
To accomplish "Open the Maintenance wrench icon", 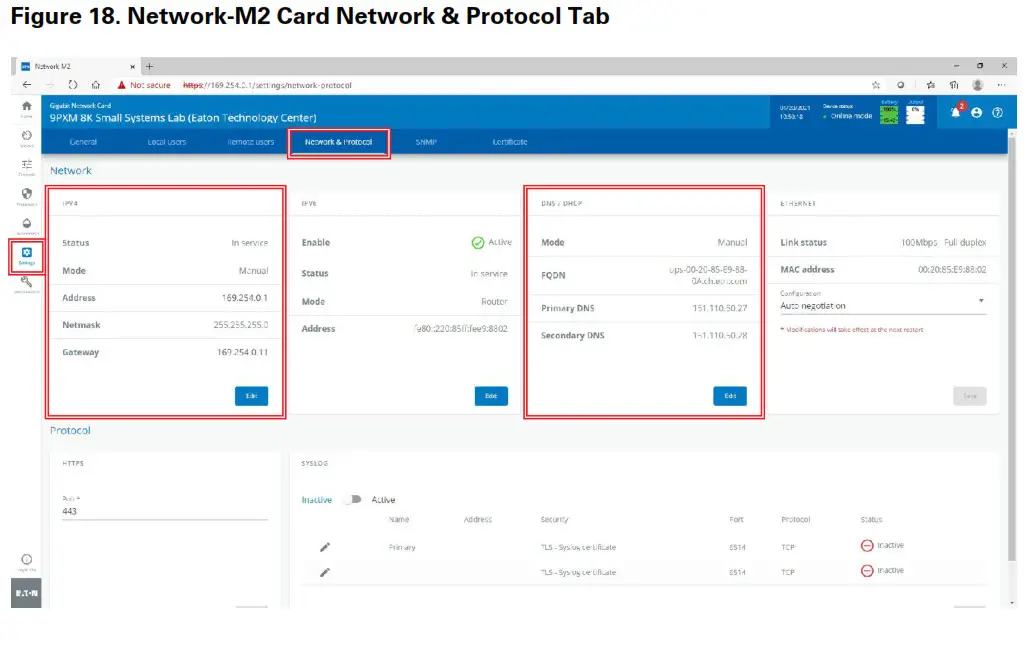I will click(26, 284).
